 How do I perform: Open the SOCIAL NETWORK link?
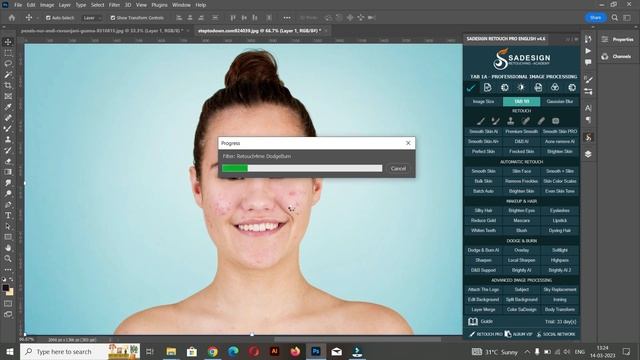point(556,334)
